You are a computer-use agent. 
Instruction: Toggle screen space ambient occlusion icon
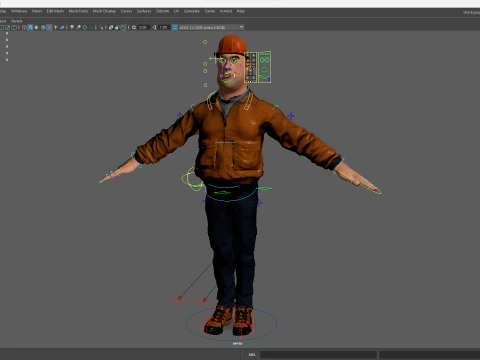point(72,27)
